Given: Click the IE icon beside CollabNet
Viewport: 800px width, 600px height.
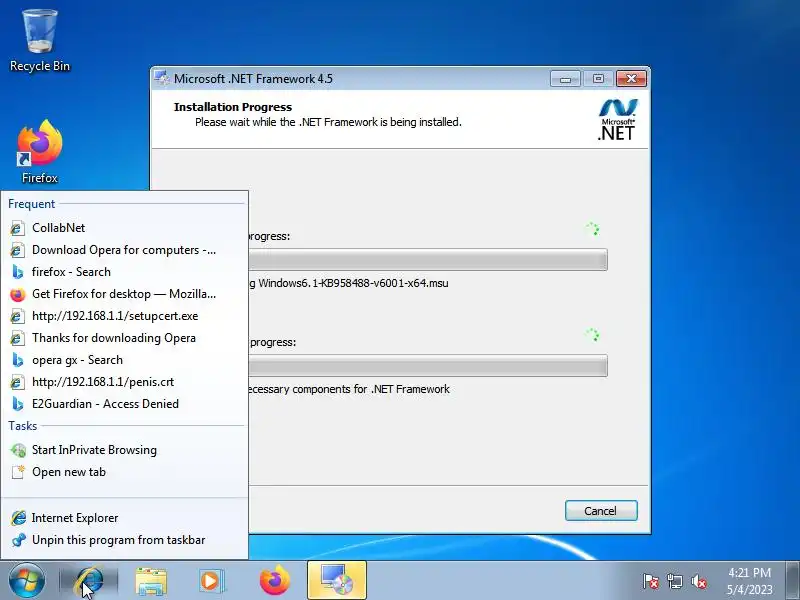Looking at the screenshot, I should pos(17,228).
